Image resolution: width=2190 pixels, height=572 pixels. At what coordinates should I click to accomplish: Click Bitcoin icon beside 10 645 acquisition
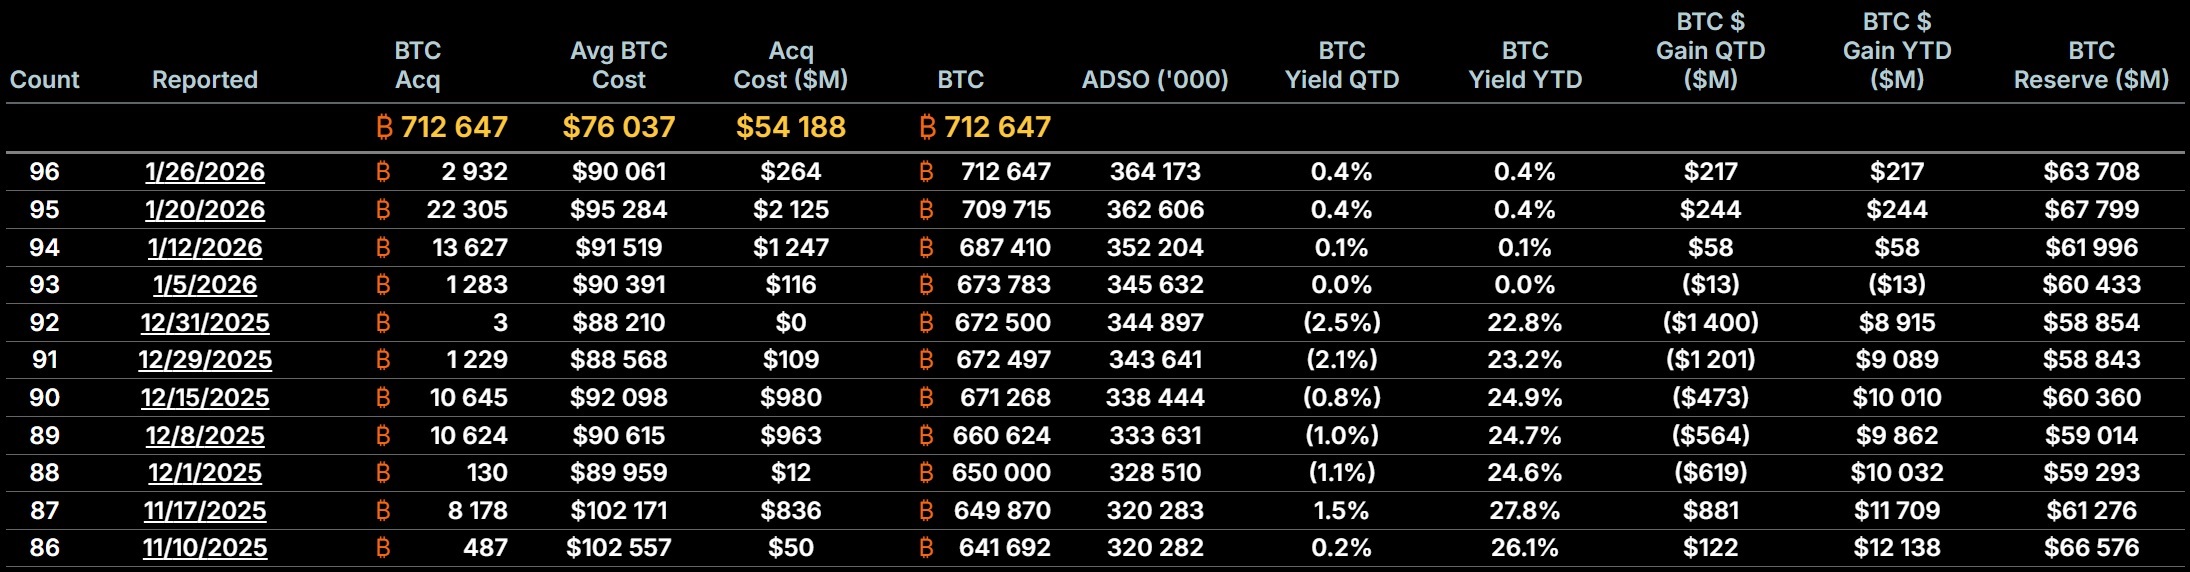pyautogui.click(x=383, y=398)
